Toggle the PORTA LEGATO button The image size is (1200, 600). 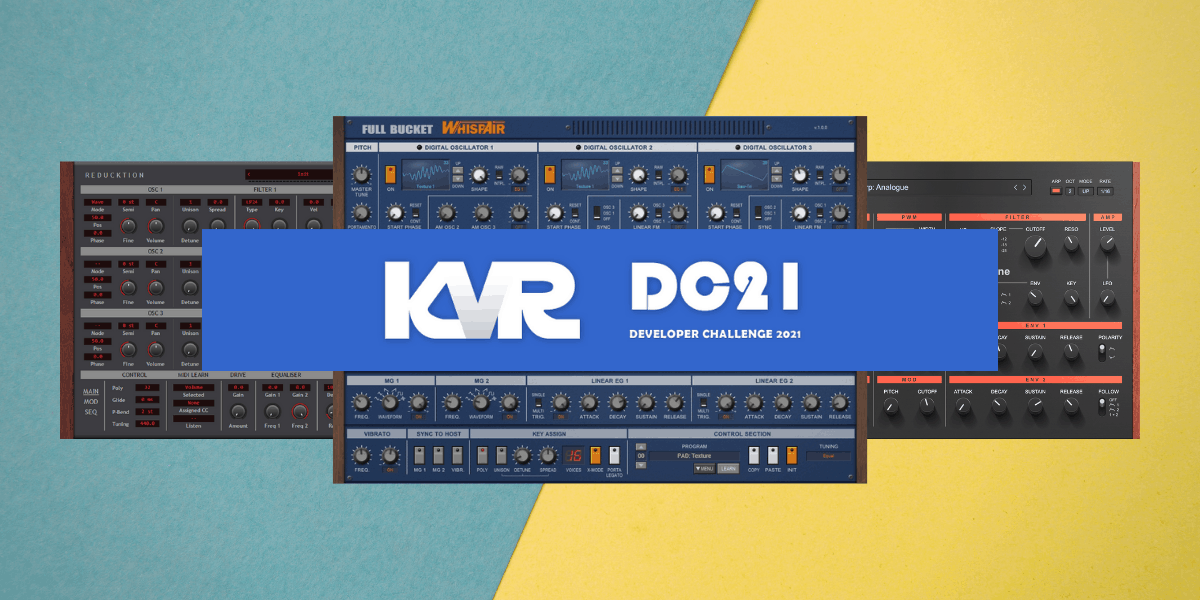pyautogui.click(x=613, y=455)
